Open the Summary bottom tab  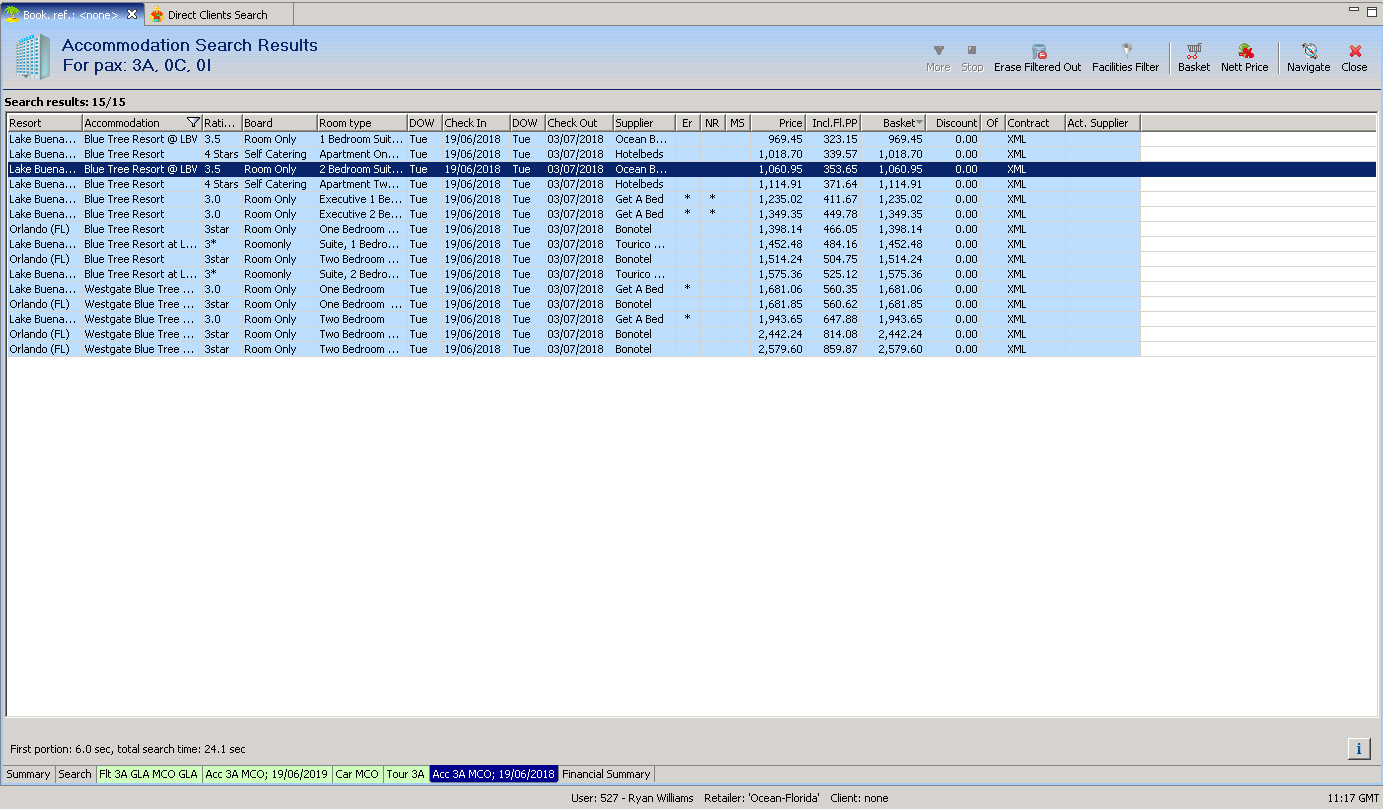[x=28, y=774]
